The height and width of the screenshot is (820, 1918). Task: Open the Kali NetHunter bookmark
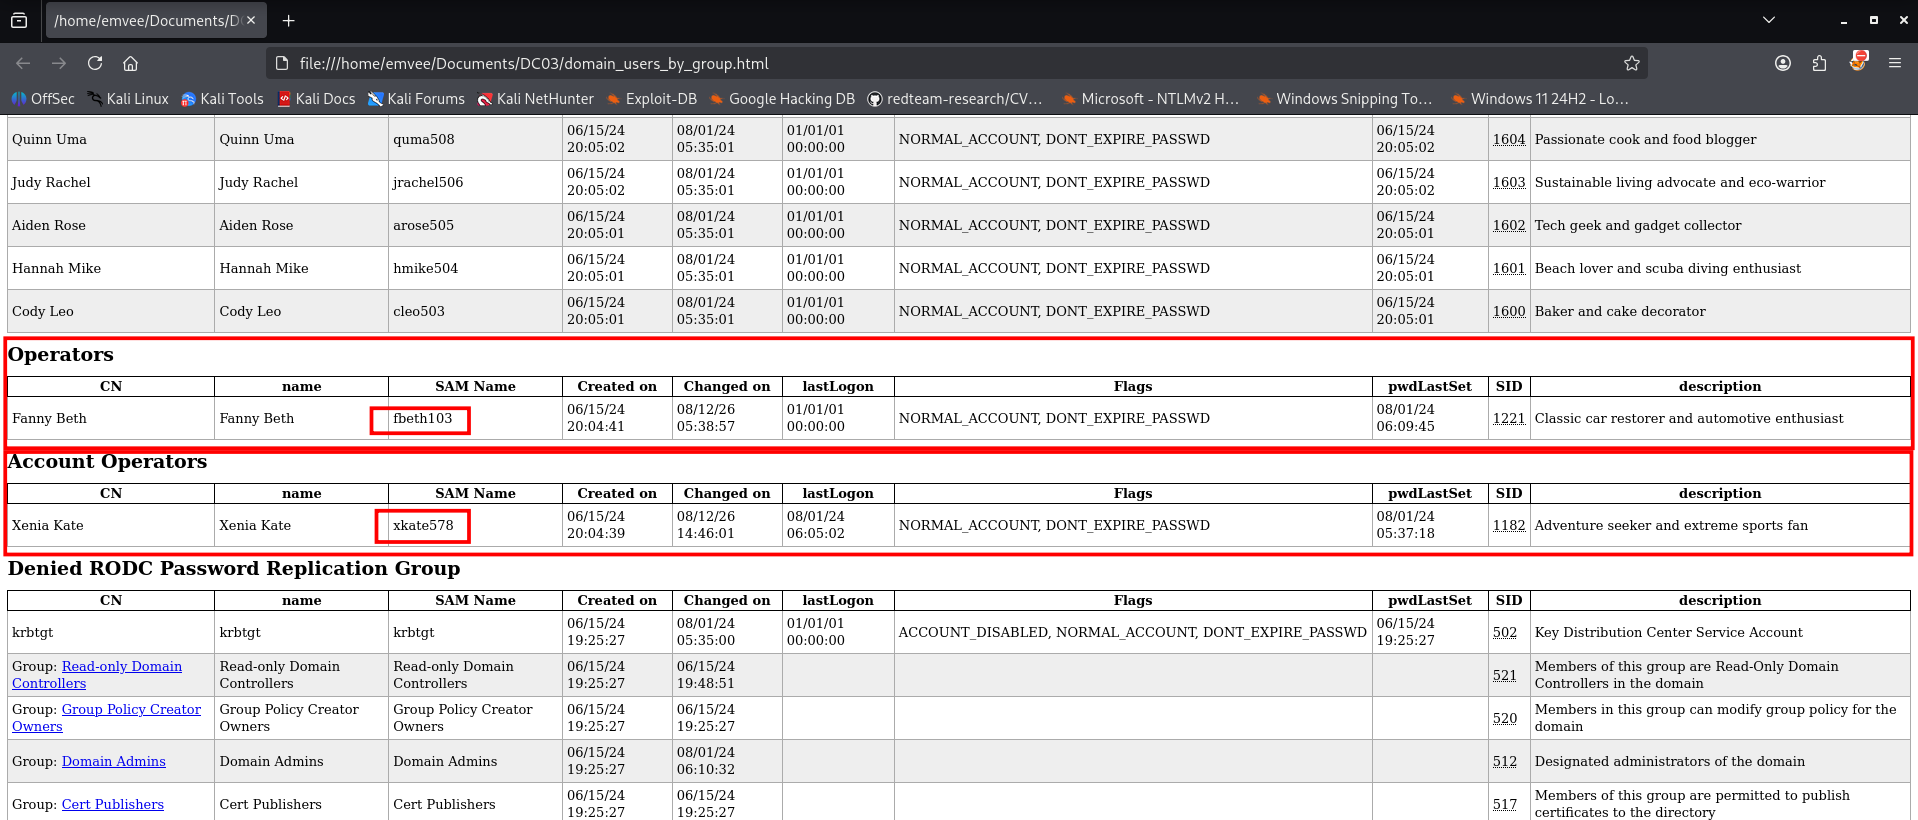[x=535, y=99]
